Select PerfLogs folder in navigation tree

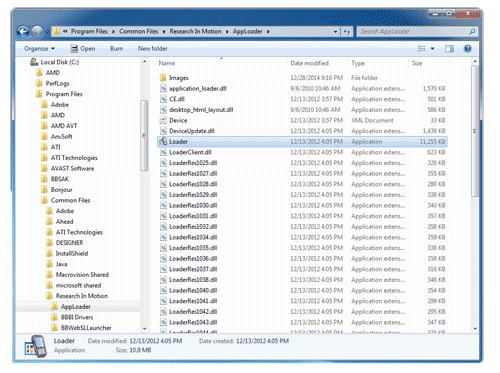[x=53, y=83]
